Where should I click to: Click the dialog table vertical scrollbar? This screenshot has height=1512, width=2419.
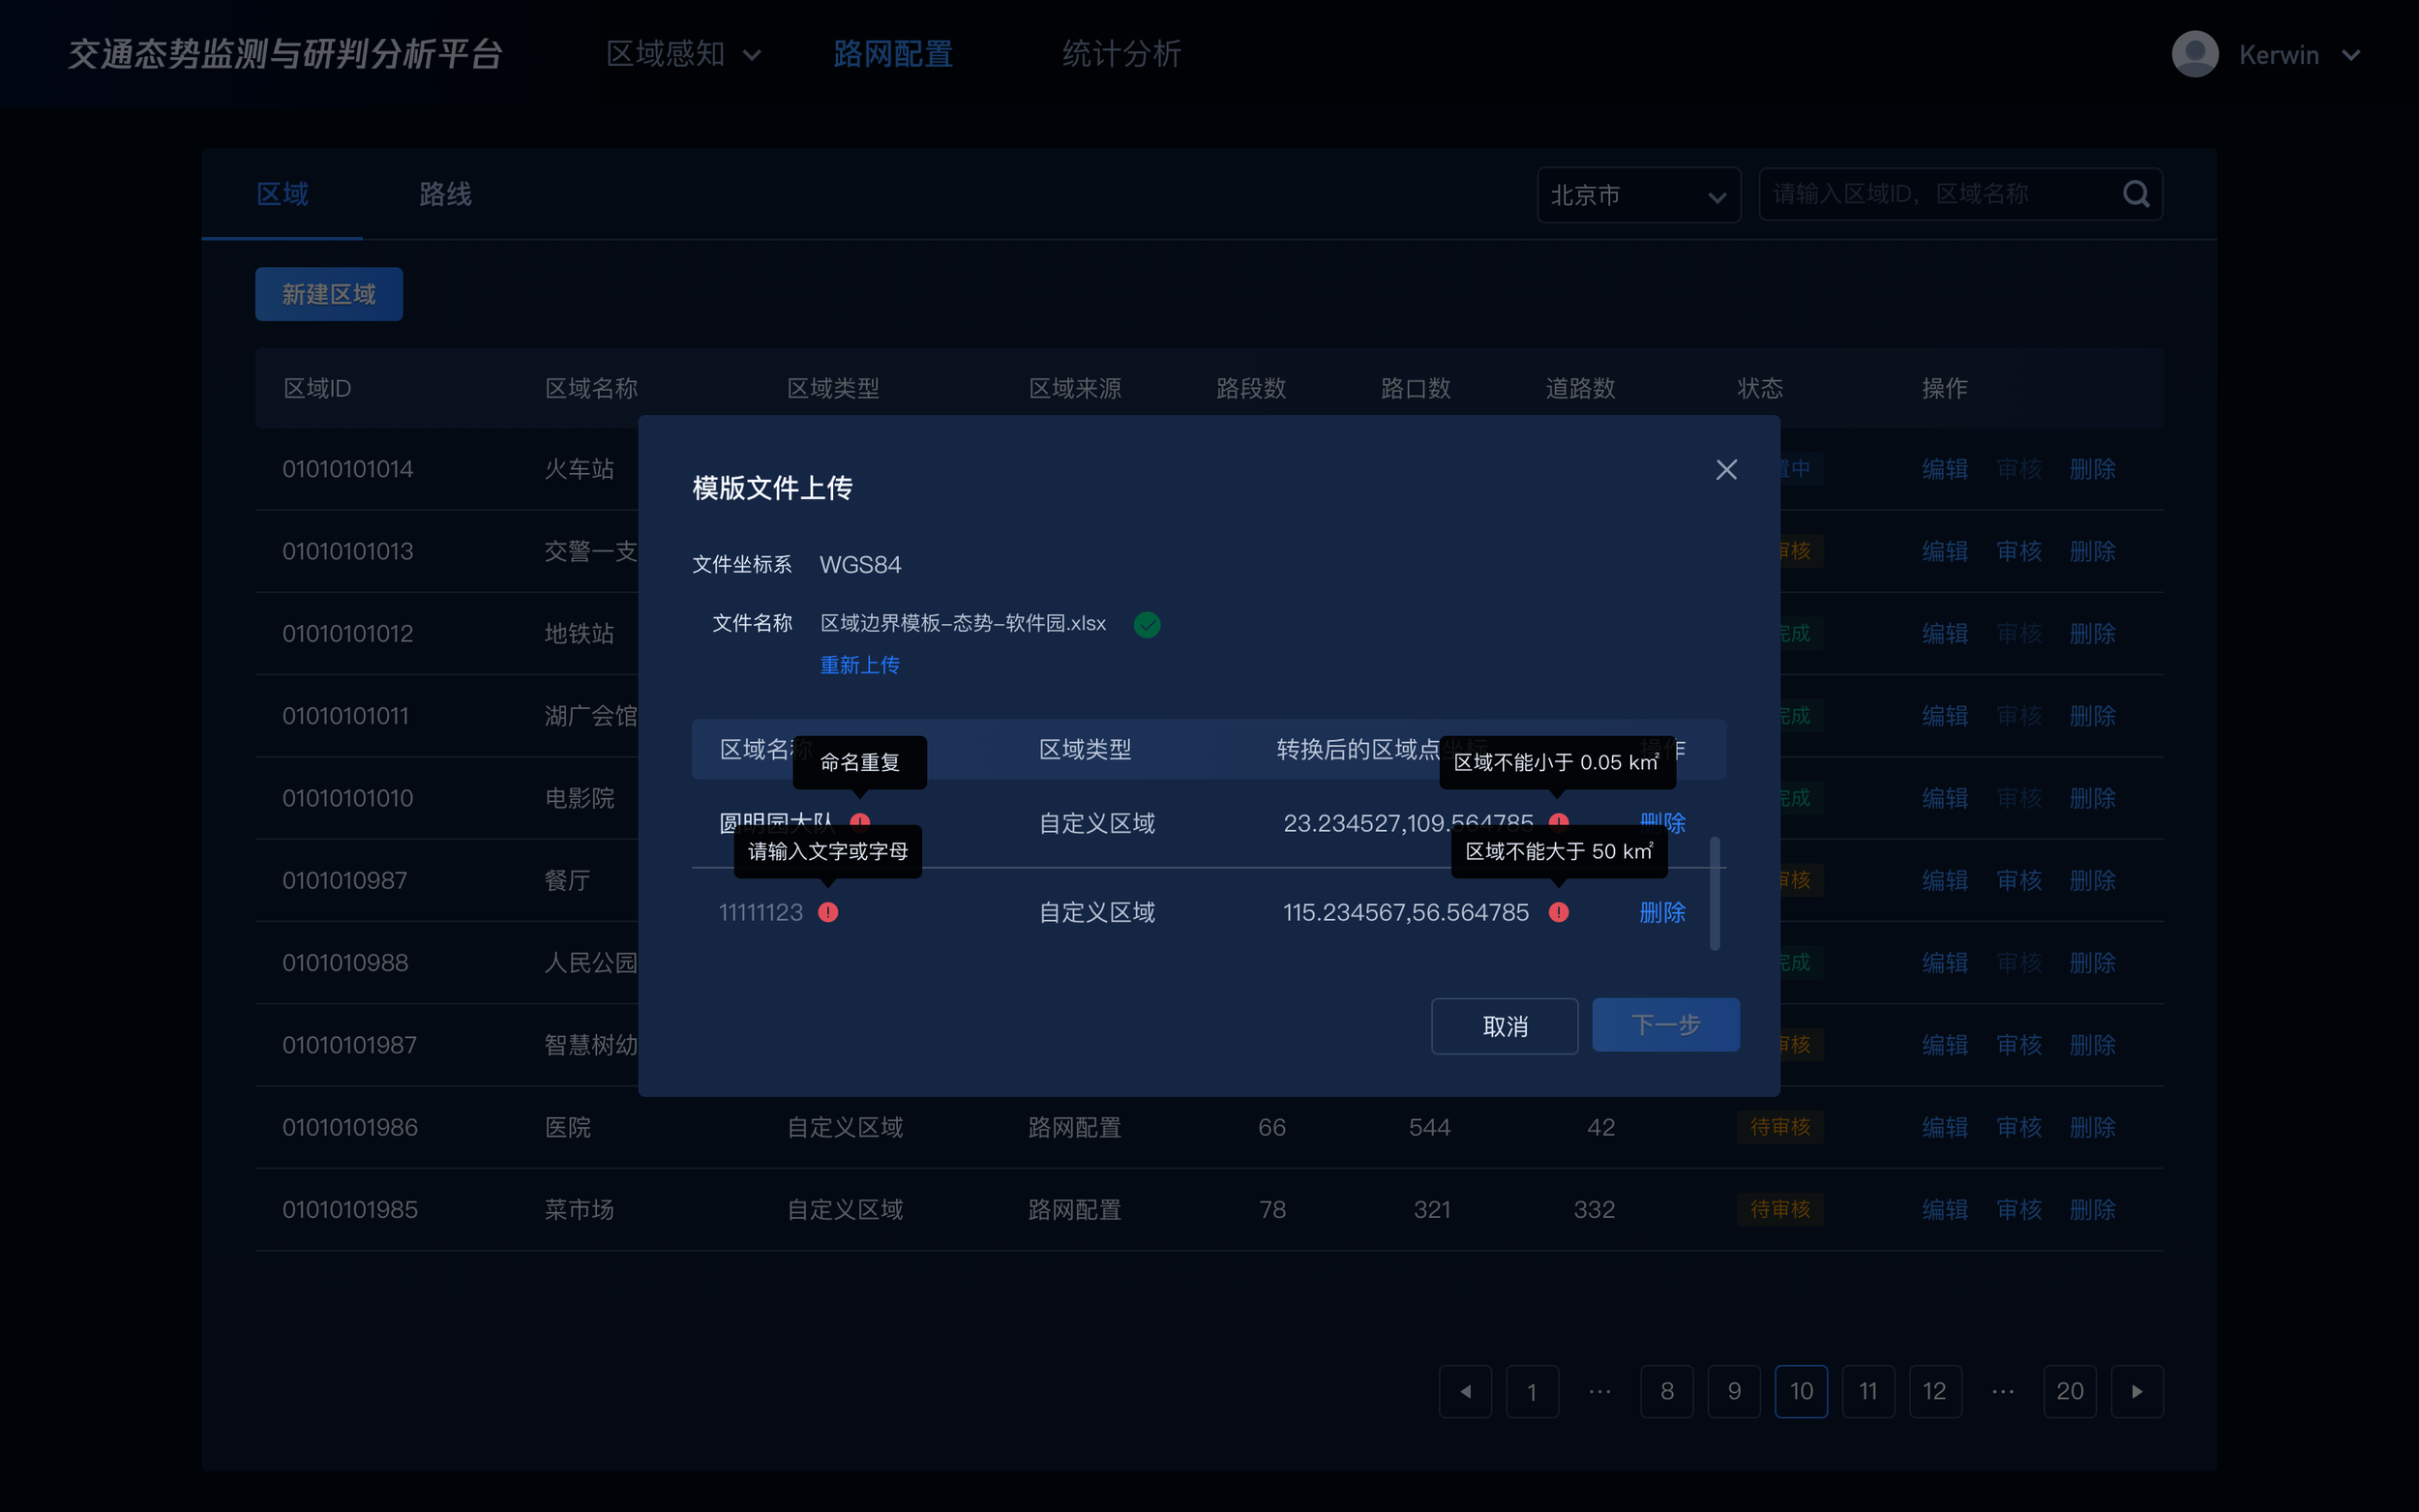(x=1714, y=893)
